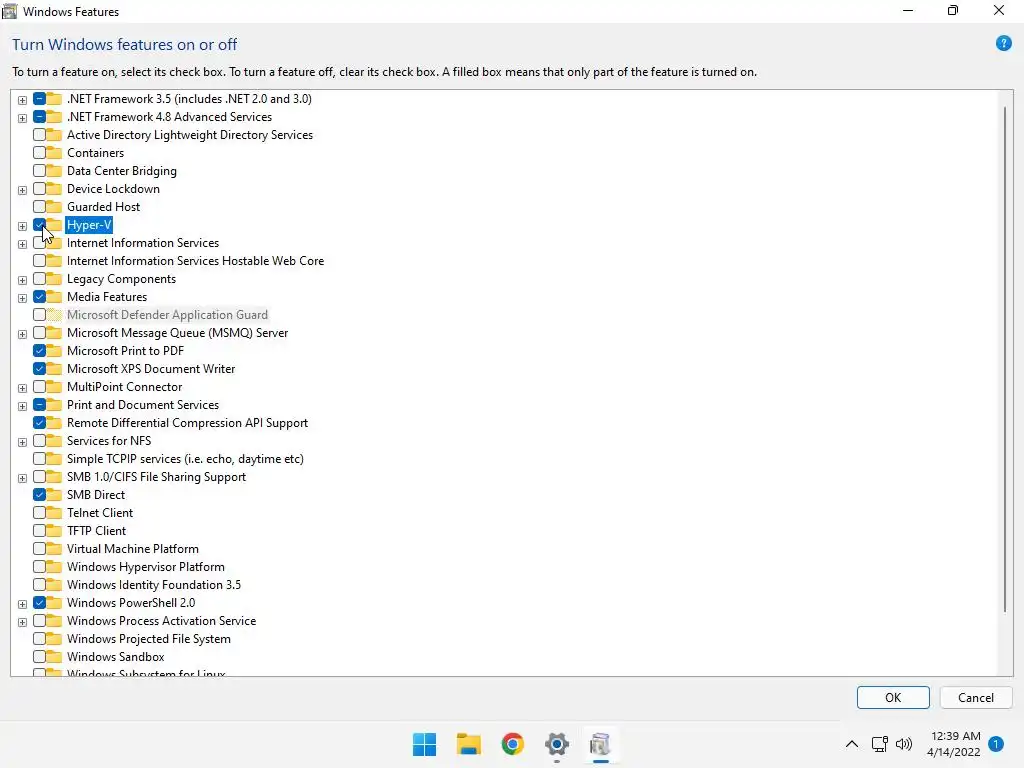Viewport: 1024px width, 768px height.
Task: Click the Containers folder icon
Action: tap(55, 153)
